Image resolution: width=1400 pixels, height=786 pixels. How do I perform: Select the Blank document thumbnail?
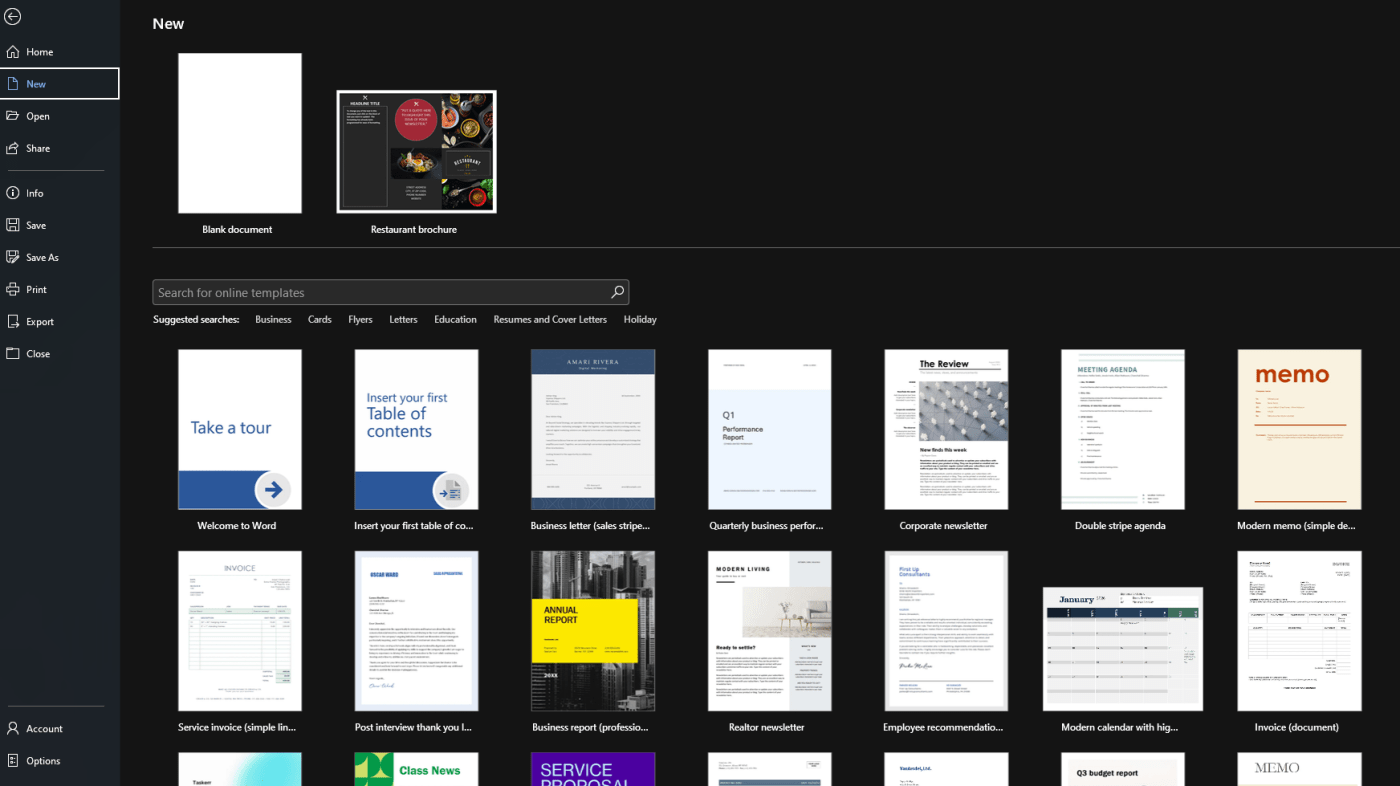click(x=240, y=133)
